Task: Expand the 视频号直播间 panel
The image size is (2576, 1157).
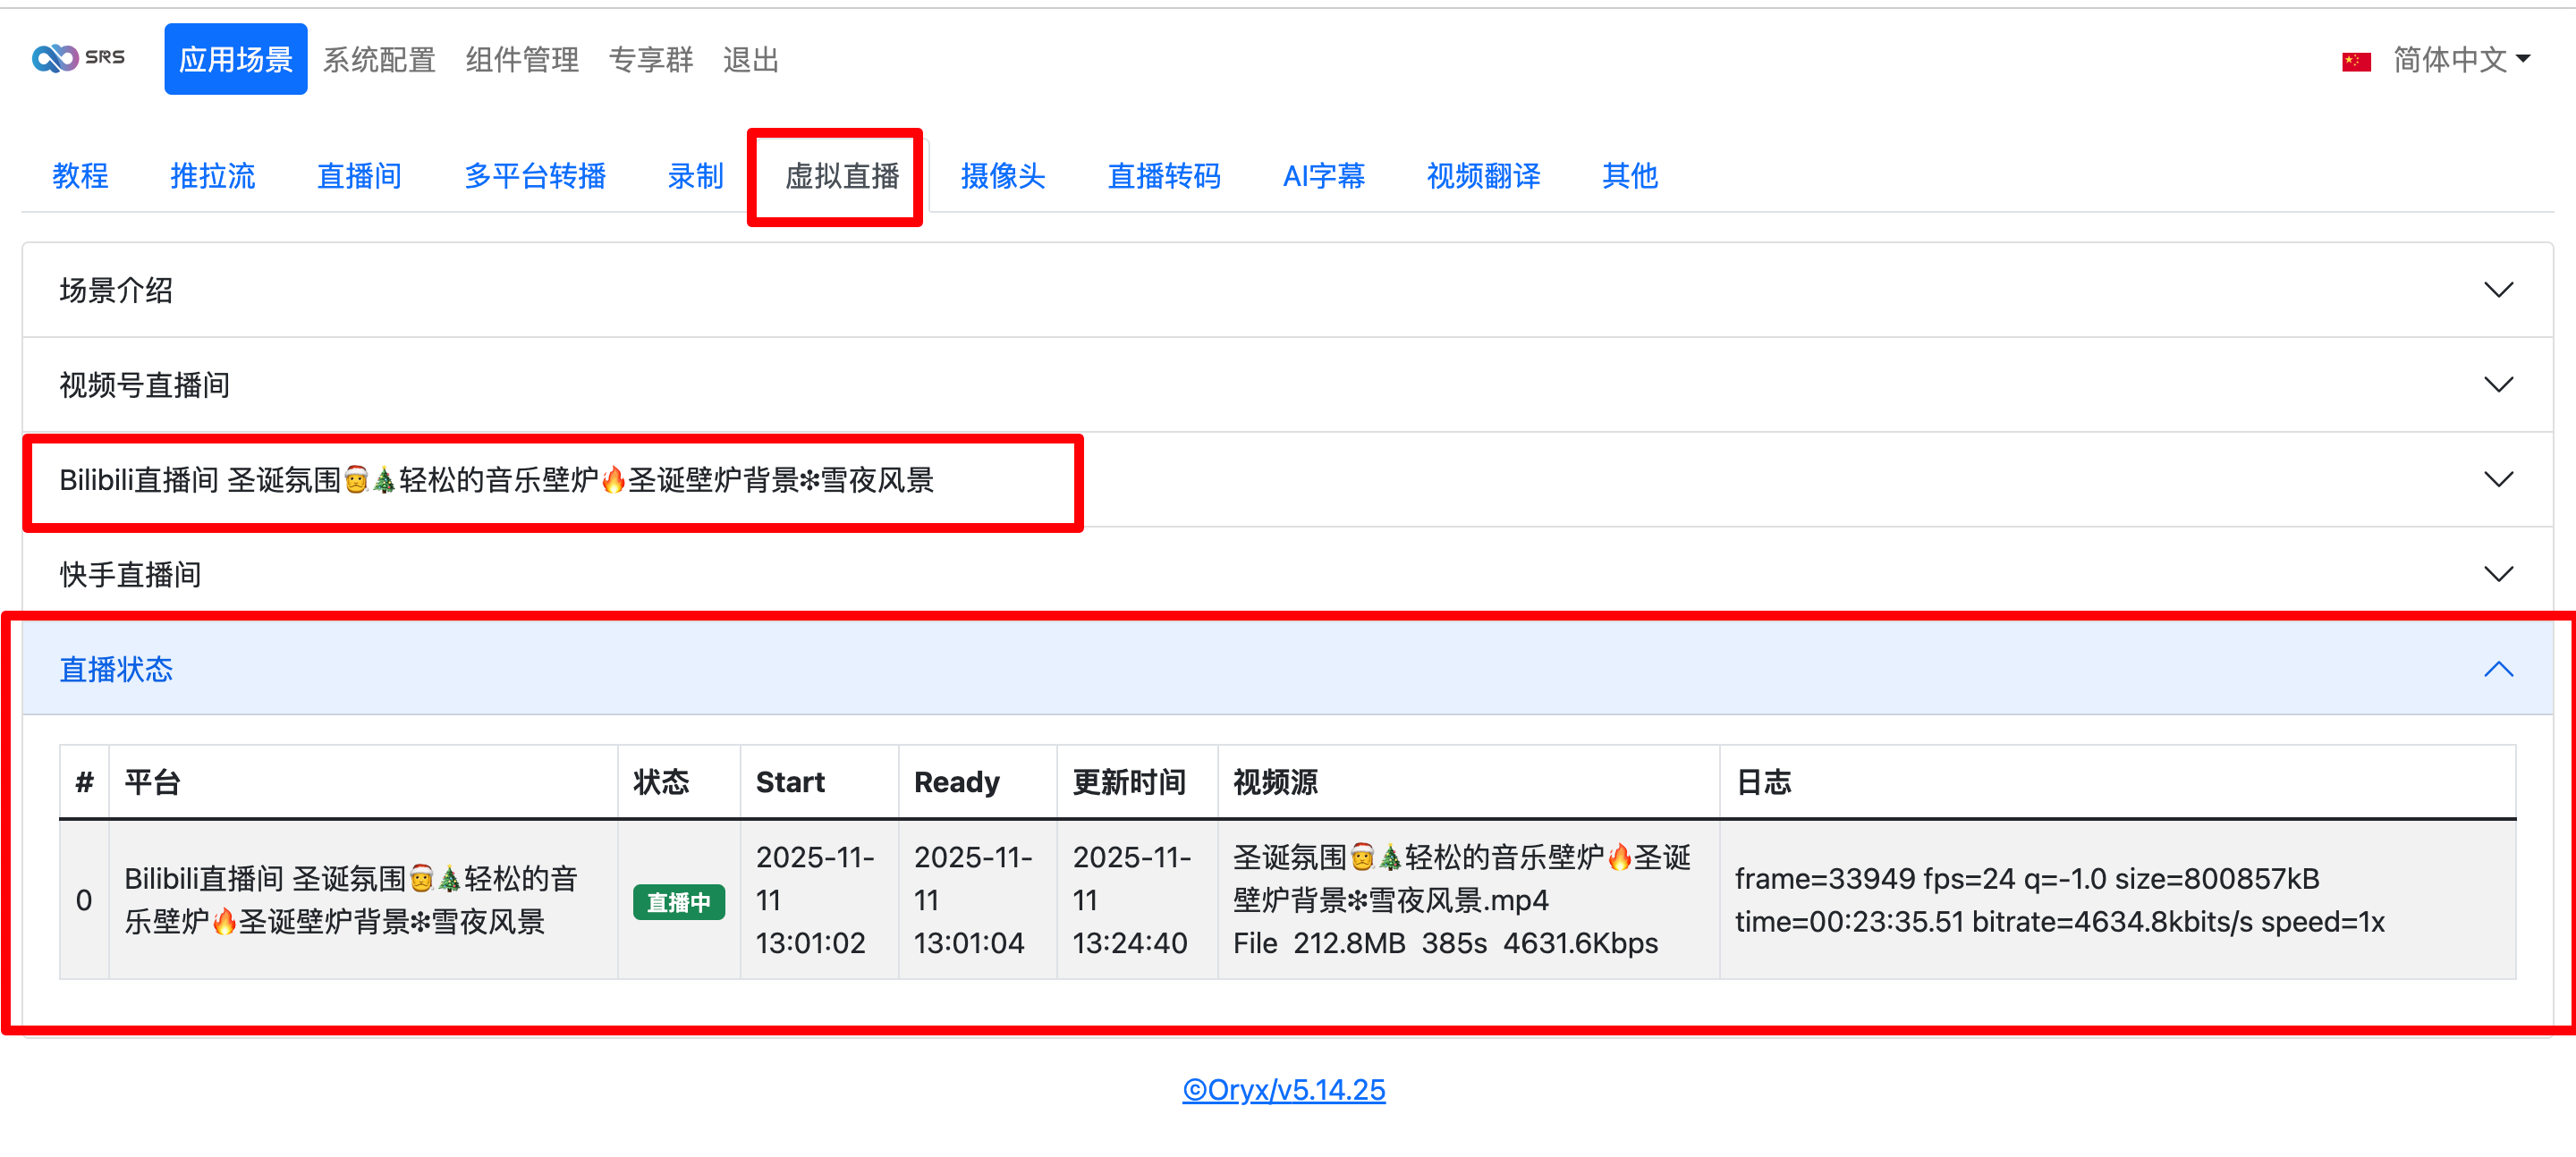Action: (2497, 385)
